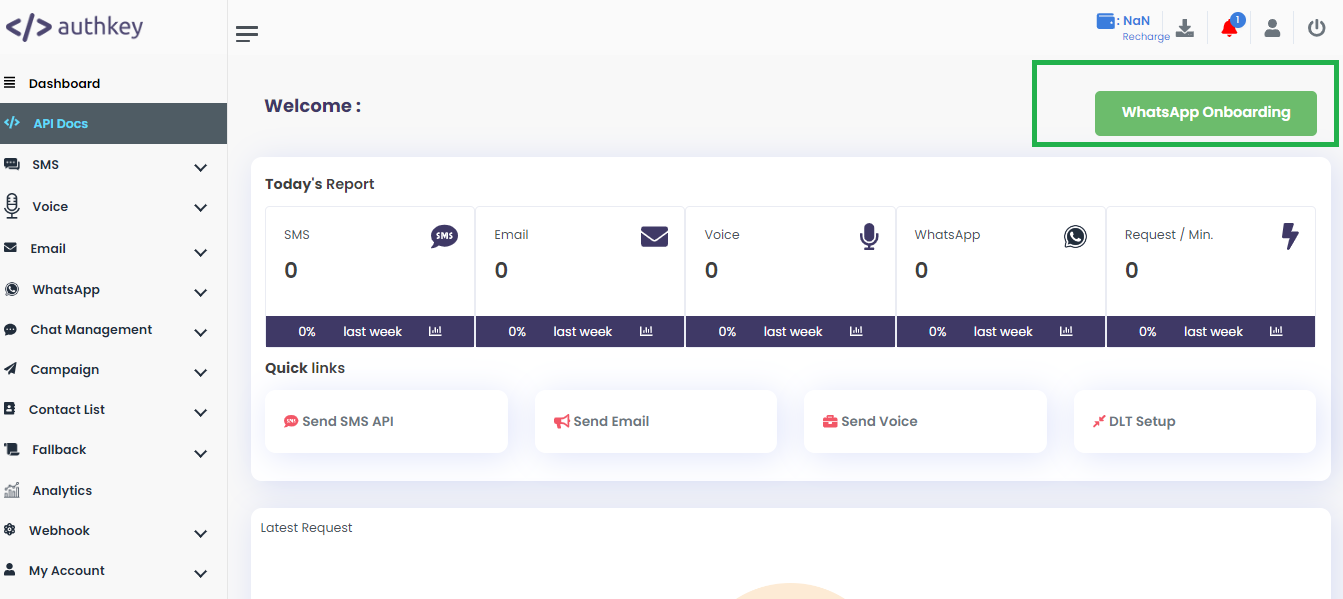Open Analytics in the sidebar

113,490
